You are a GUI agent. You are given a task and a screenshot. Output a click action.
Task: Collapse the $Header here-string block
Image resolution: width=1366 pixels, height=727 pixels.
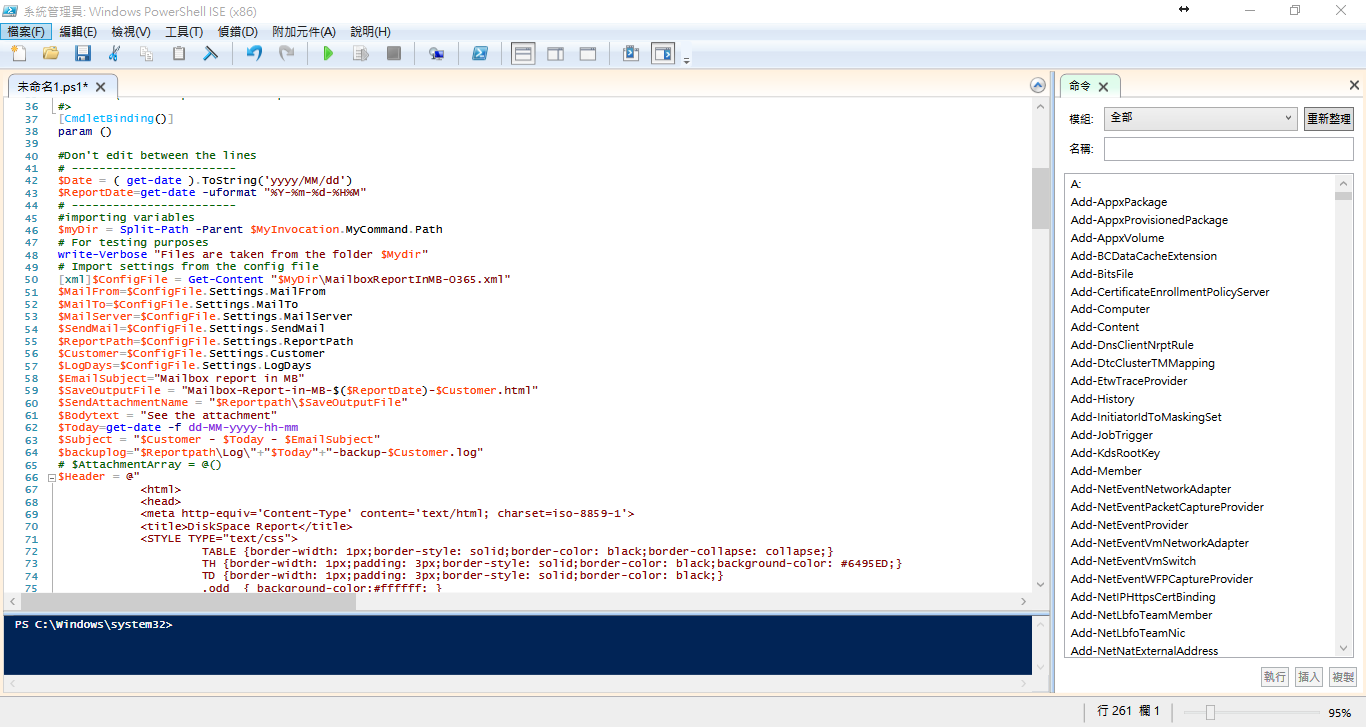coord(51,478)
